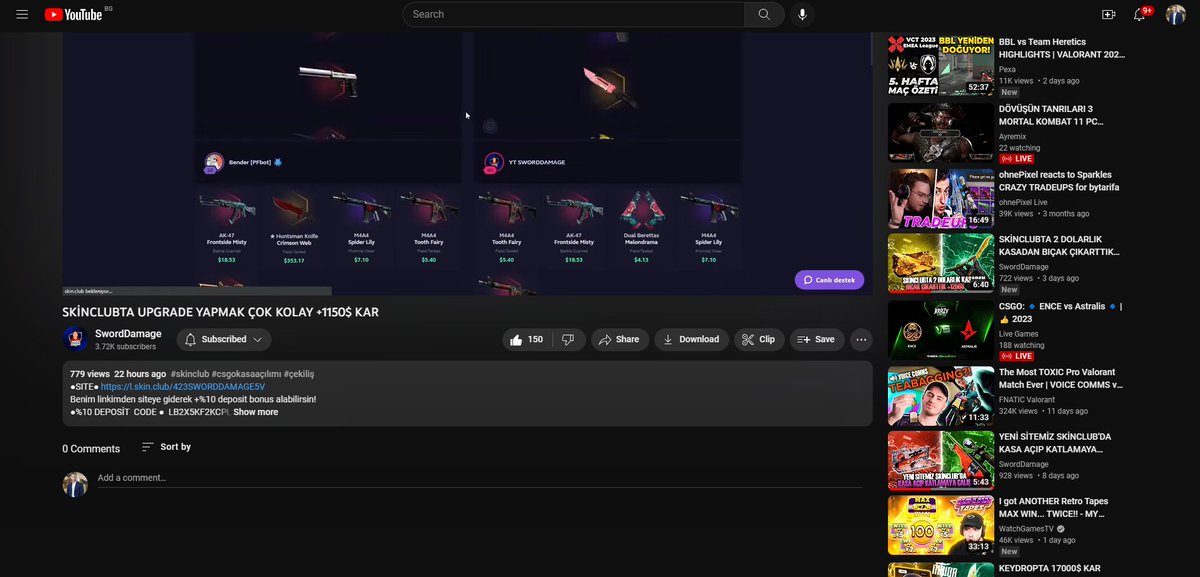Click the 779 views text
The width and height of the screenshot is (1200, 577).
(x=90, y=373)
